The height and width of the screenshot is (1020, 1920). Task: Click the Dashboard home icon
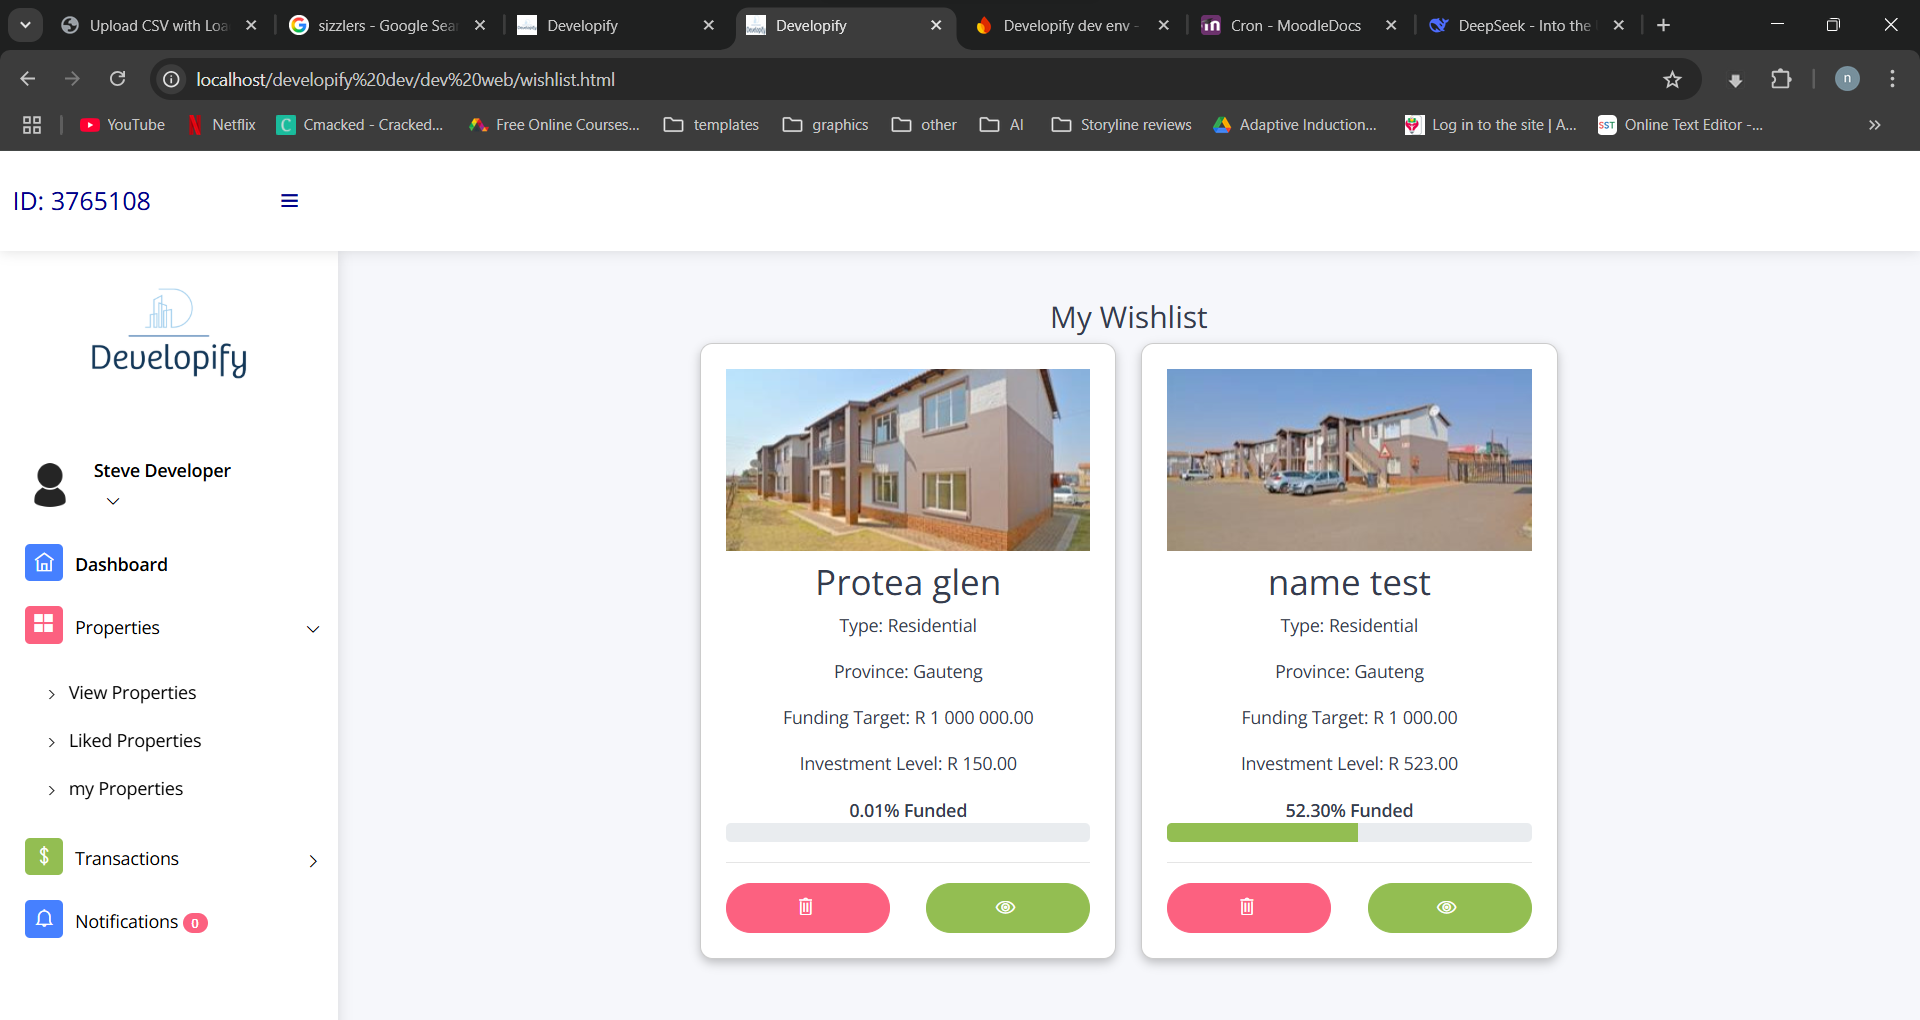coord(44,564)
